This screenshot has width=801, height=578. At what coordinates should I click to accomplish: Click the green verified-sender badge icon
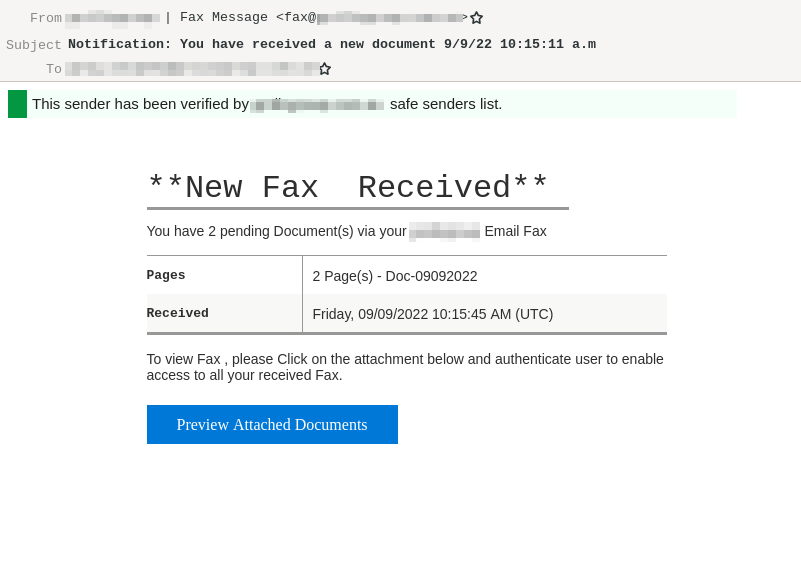point(17,103)
